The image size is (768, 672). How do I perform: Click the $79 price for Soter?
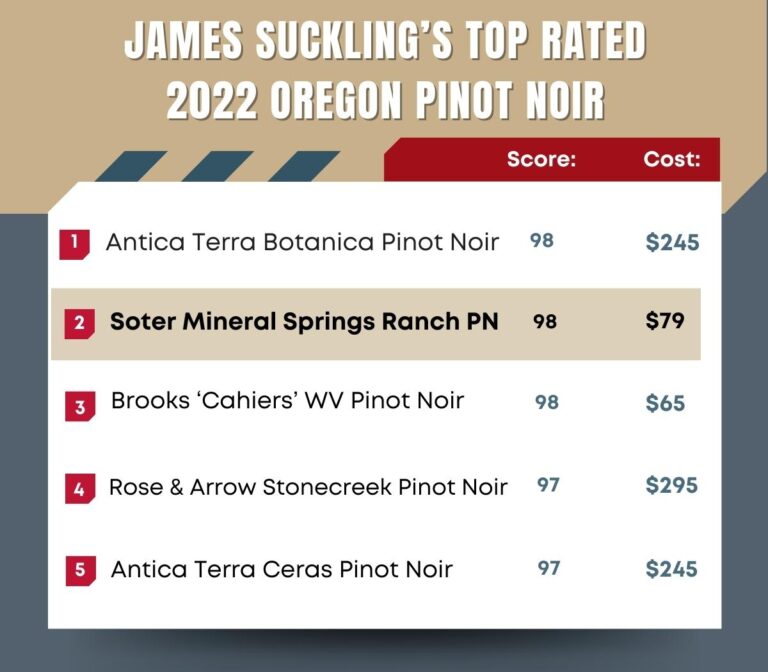tap(665, 321)
